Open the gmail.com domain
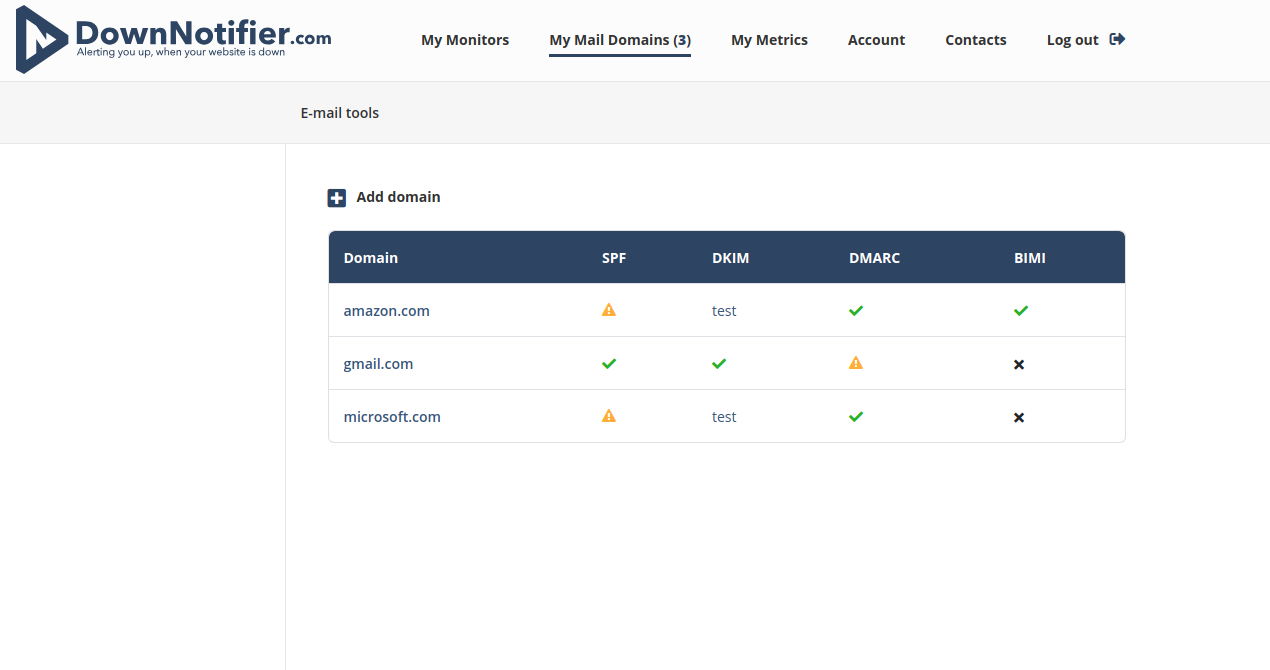Image resolution: width=1270 pixels, height=670 pixels. click(378, 364)
